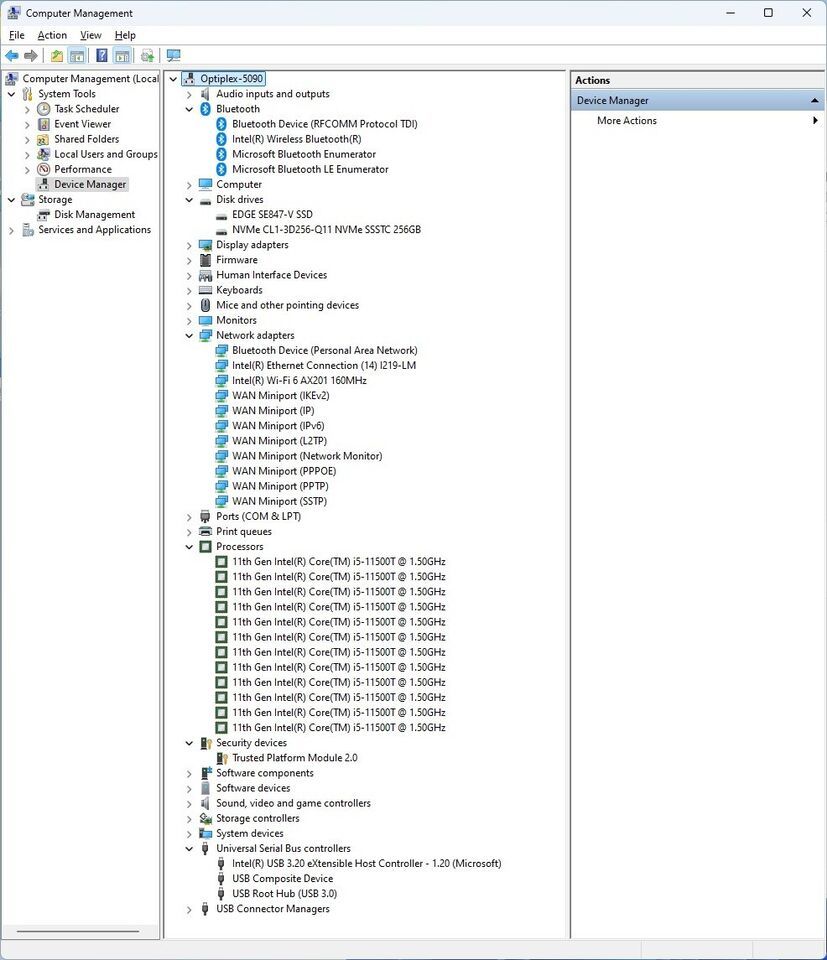Select Intel(R) Ethernet Connection (14) I219-LM
Screen dimensions: 827x960
324,366
